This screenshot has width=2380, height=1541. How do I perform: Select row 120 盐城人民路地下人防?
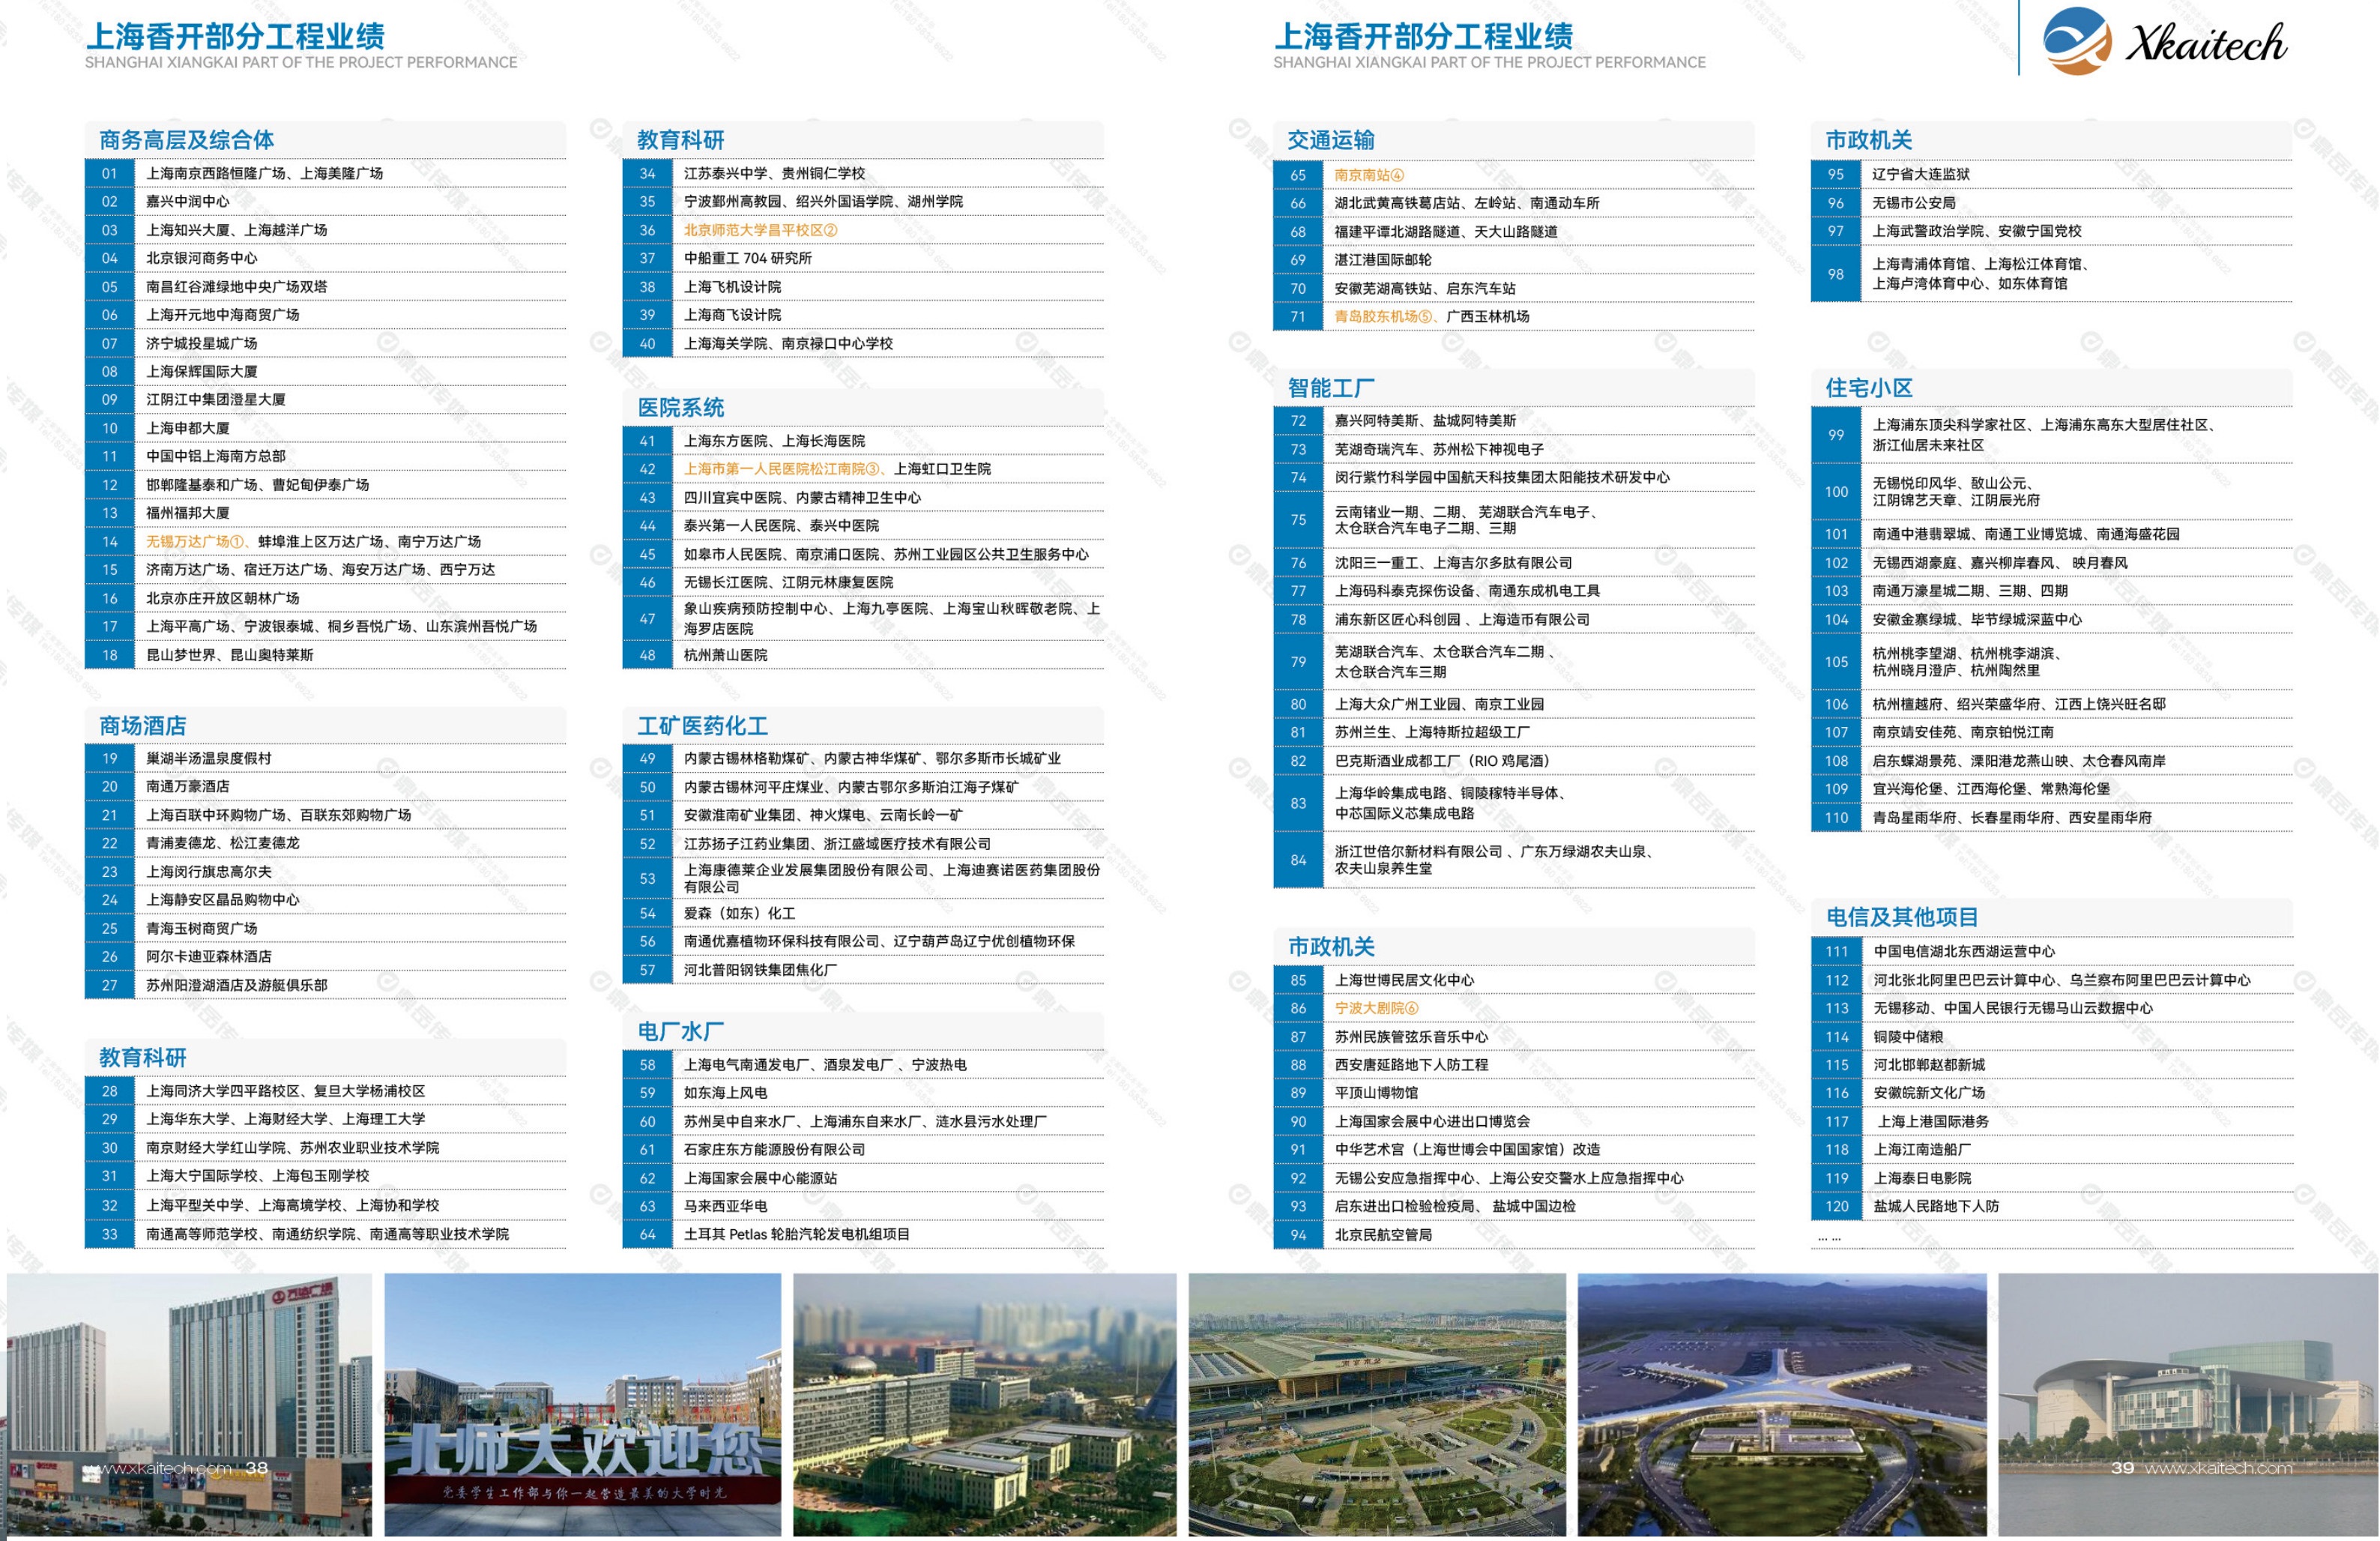point(2052,1206)
